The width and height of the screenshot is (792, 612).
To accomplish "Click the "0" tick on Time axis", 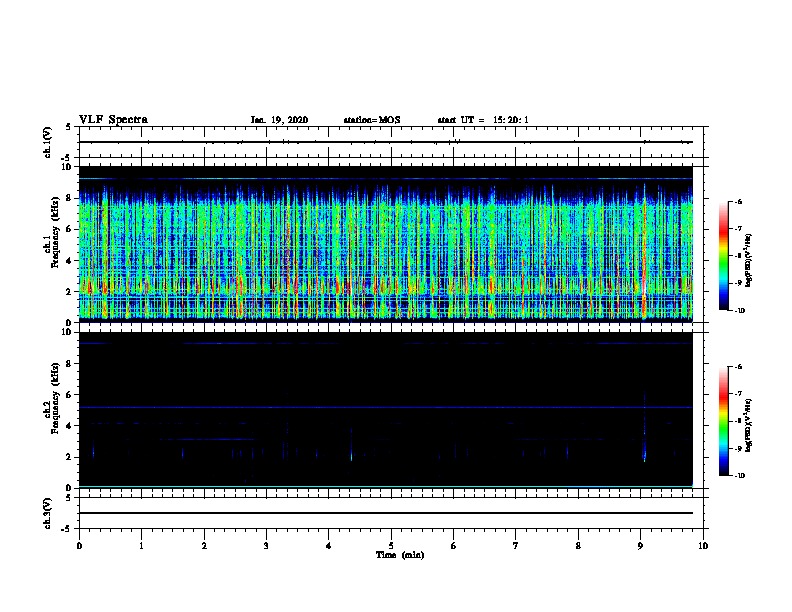I will click(x=79, y=546).
